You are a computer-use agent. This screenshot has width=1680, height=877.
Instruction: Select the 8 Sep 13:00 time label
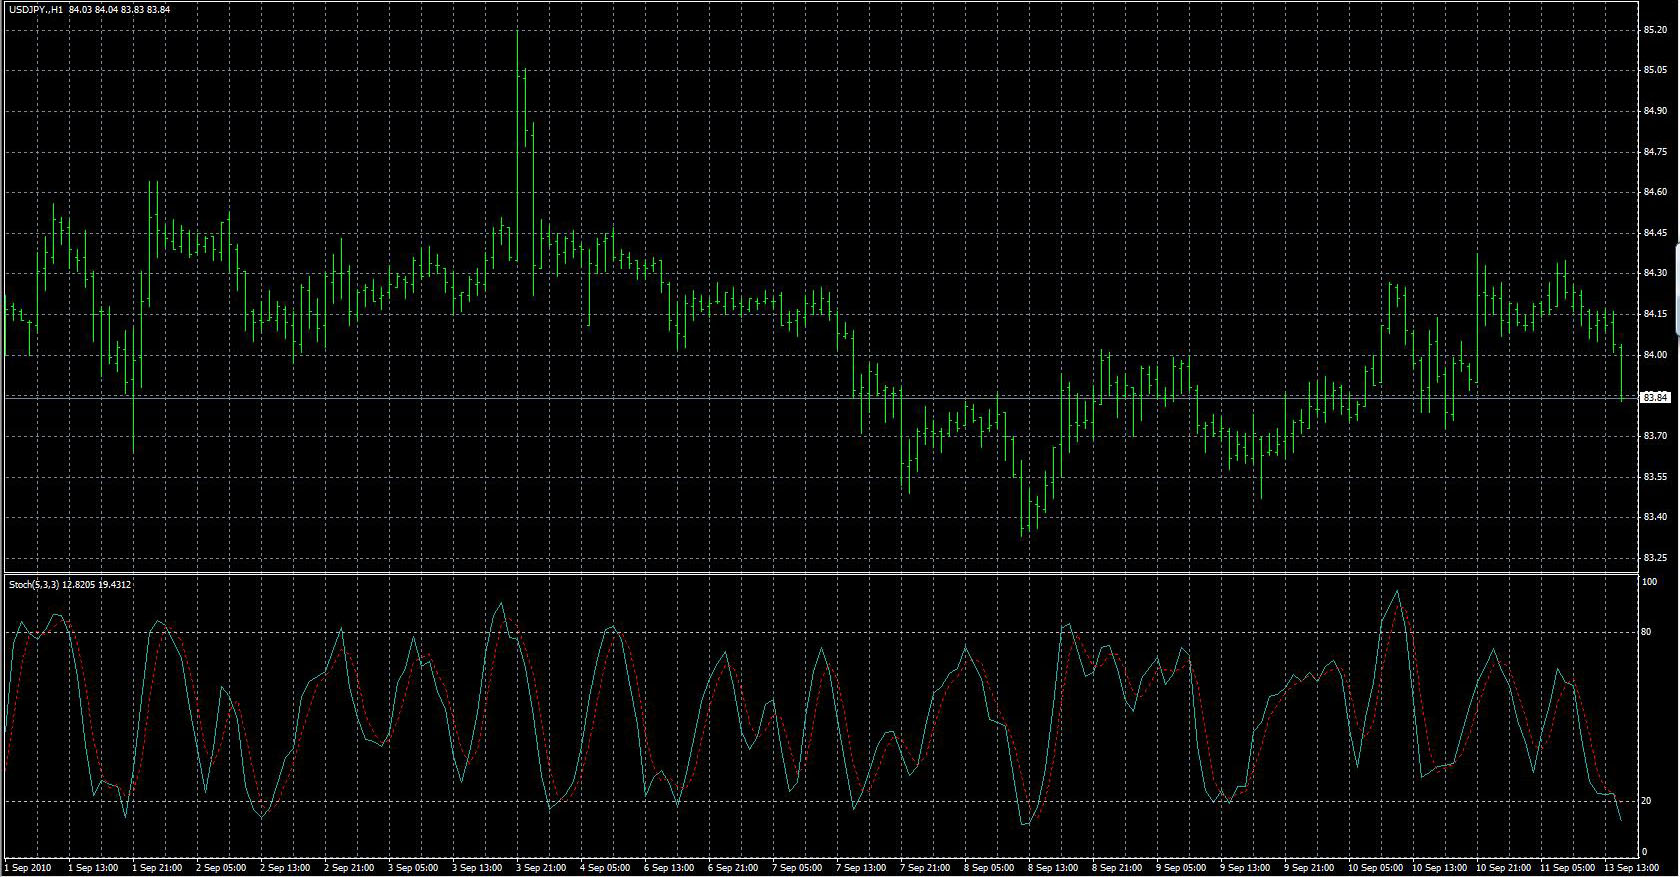point(1053,868)
